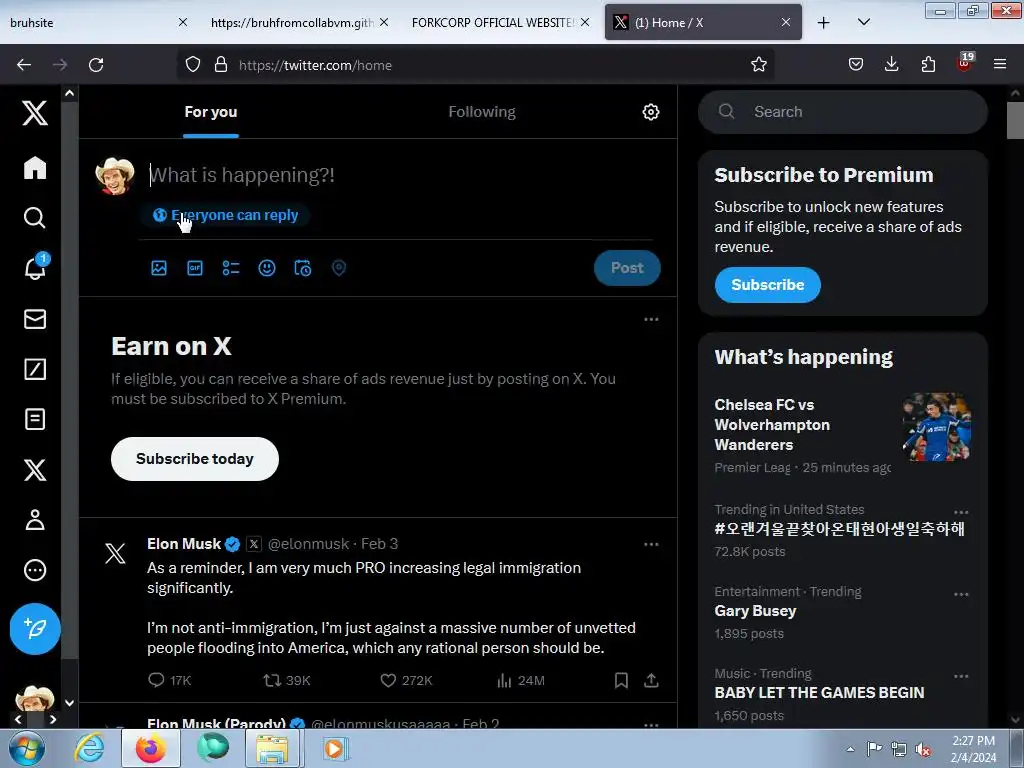This screenshot has width=1024, height=768.
Task: Open Windows Start menu orb
Action: [27, 749]
